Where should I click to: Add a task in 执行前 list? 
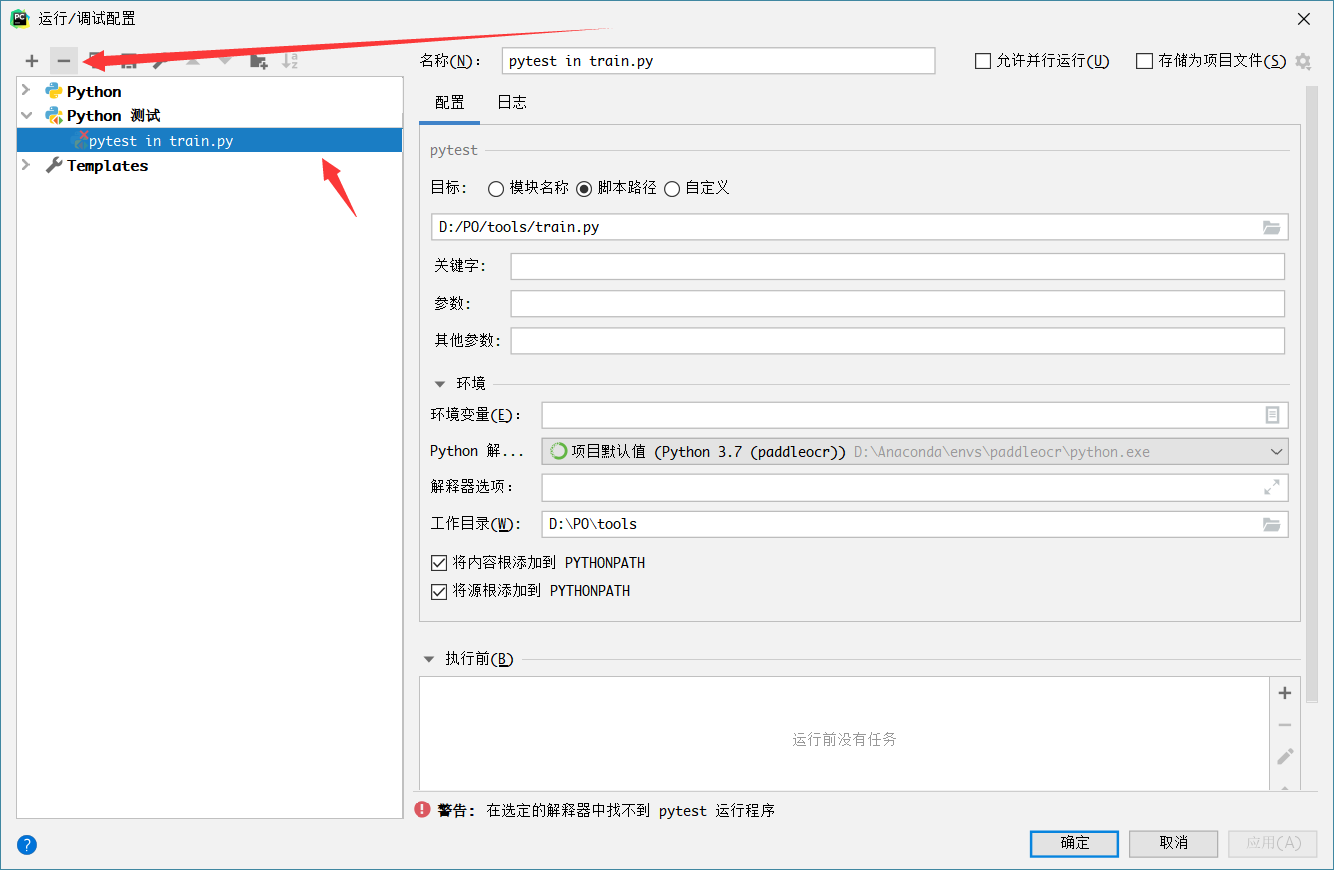click(1285, 693)
